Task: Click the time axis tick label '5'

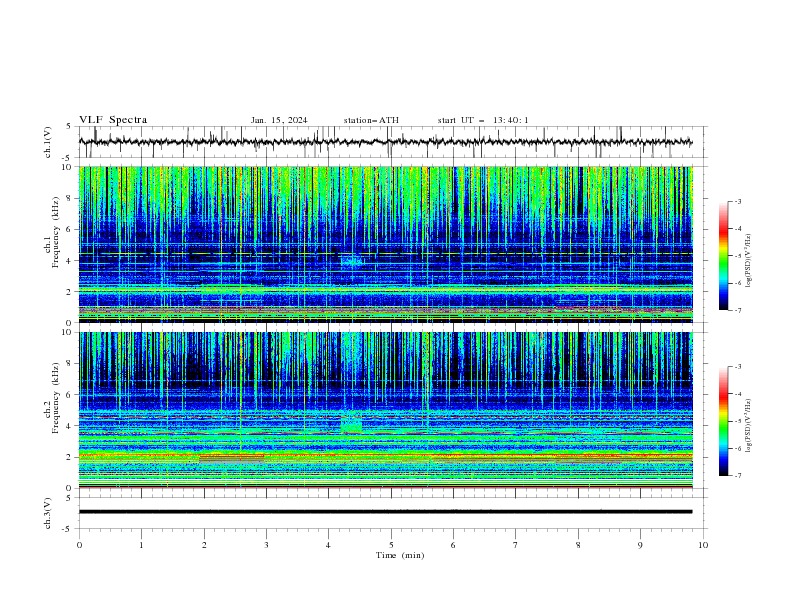Action: (391, 545)
